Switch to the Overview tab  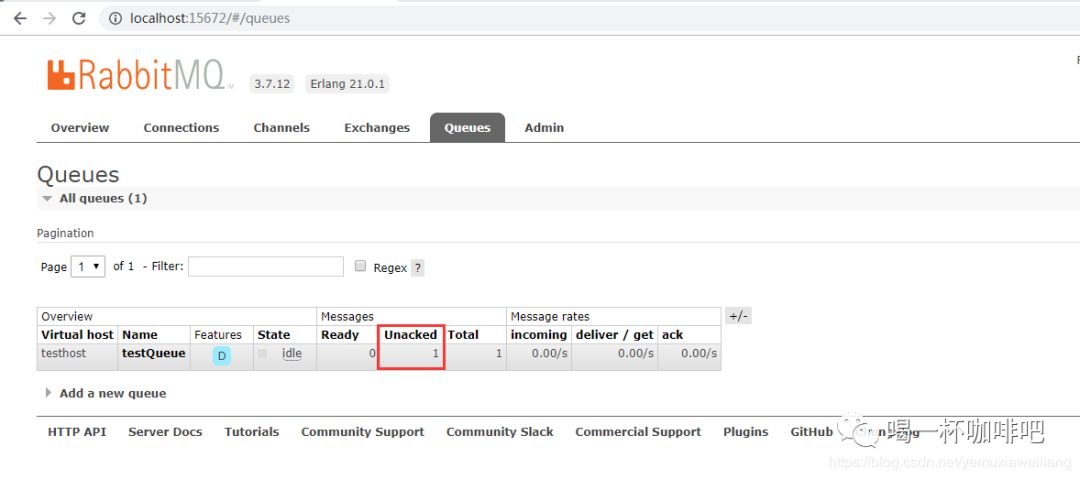[80, 128]
